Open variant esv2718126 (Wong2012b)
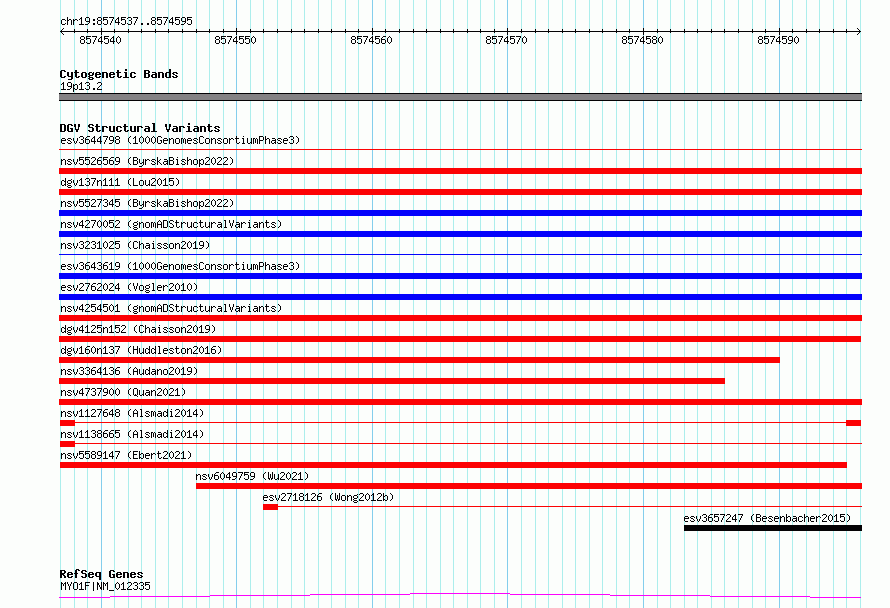The width and height of the screenshot is (890, 608). point(328,497)
